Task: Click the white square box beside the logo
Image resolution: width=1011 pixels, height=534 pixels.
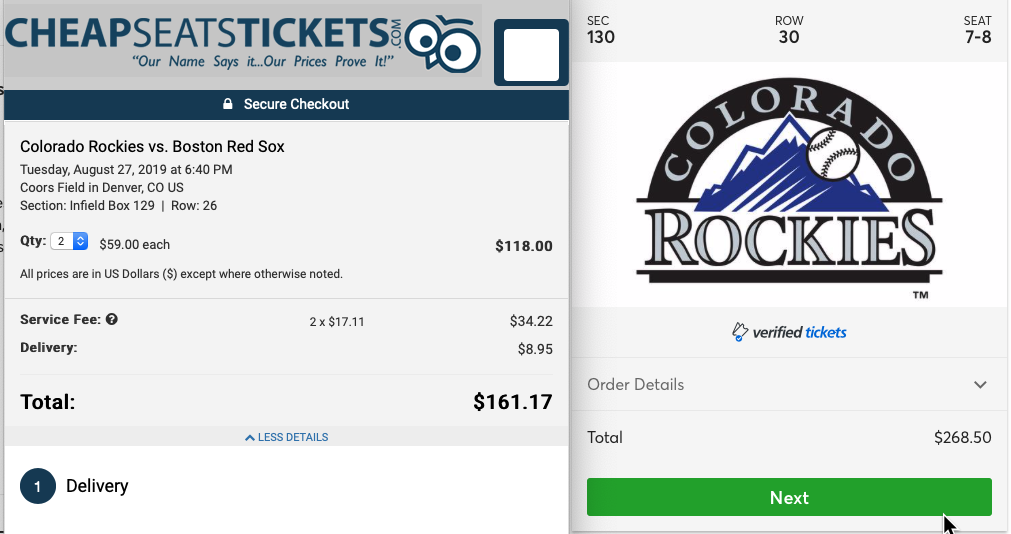Action: tap(531, 54)
